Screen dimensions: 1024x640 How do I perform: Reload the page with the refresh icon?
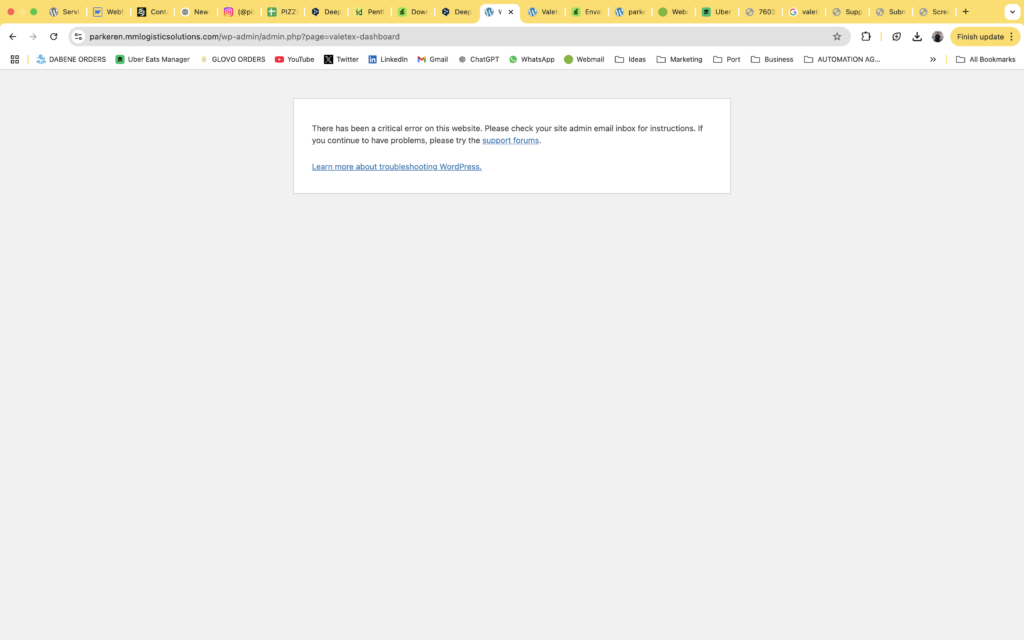[54, 37]
